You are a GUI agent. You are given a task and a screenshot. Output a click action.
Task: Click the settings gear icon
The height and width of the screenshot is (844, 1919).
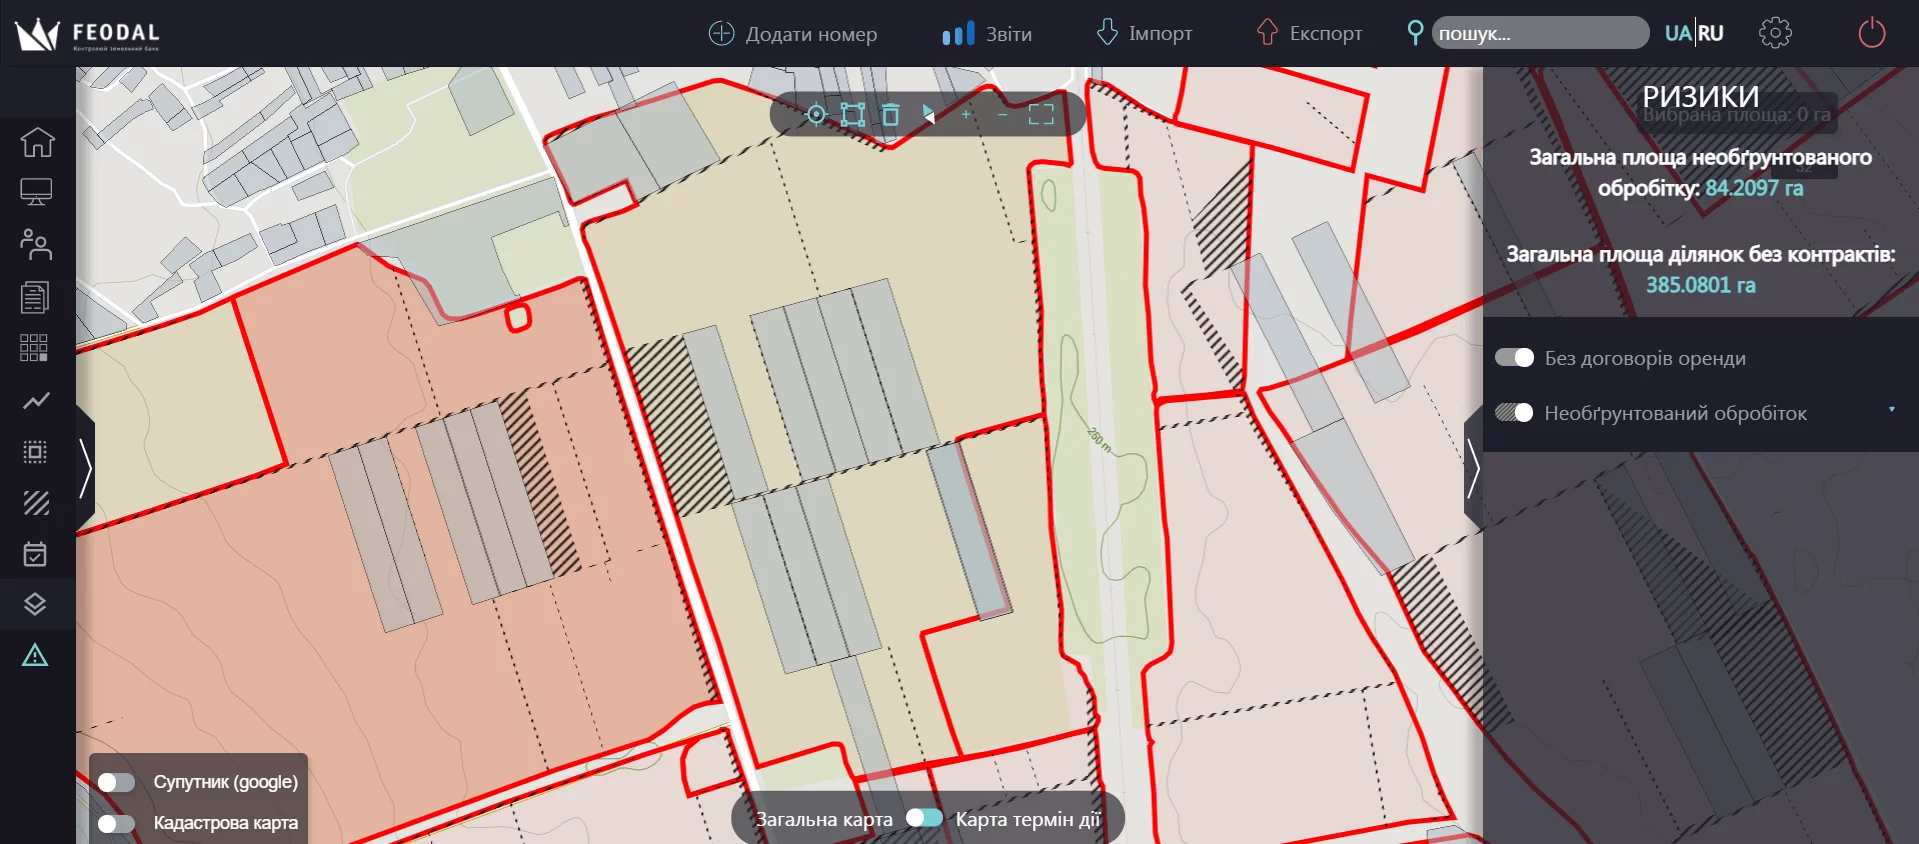tap(1774, 33)
